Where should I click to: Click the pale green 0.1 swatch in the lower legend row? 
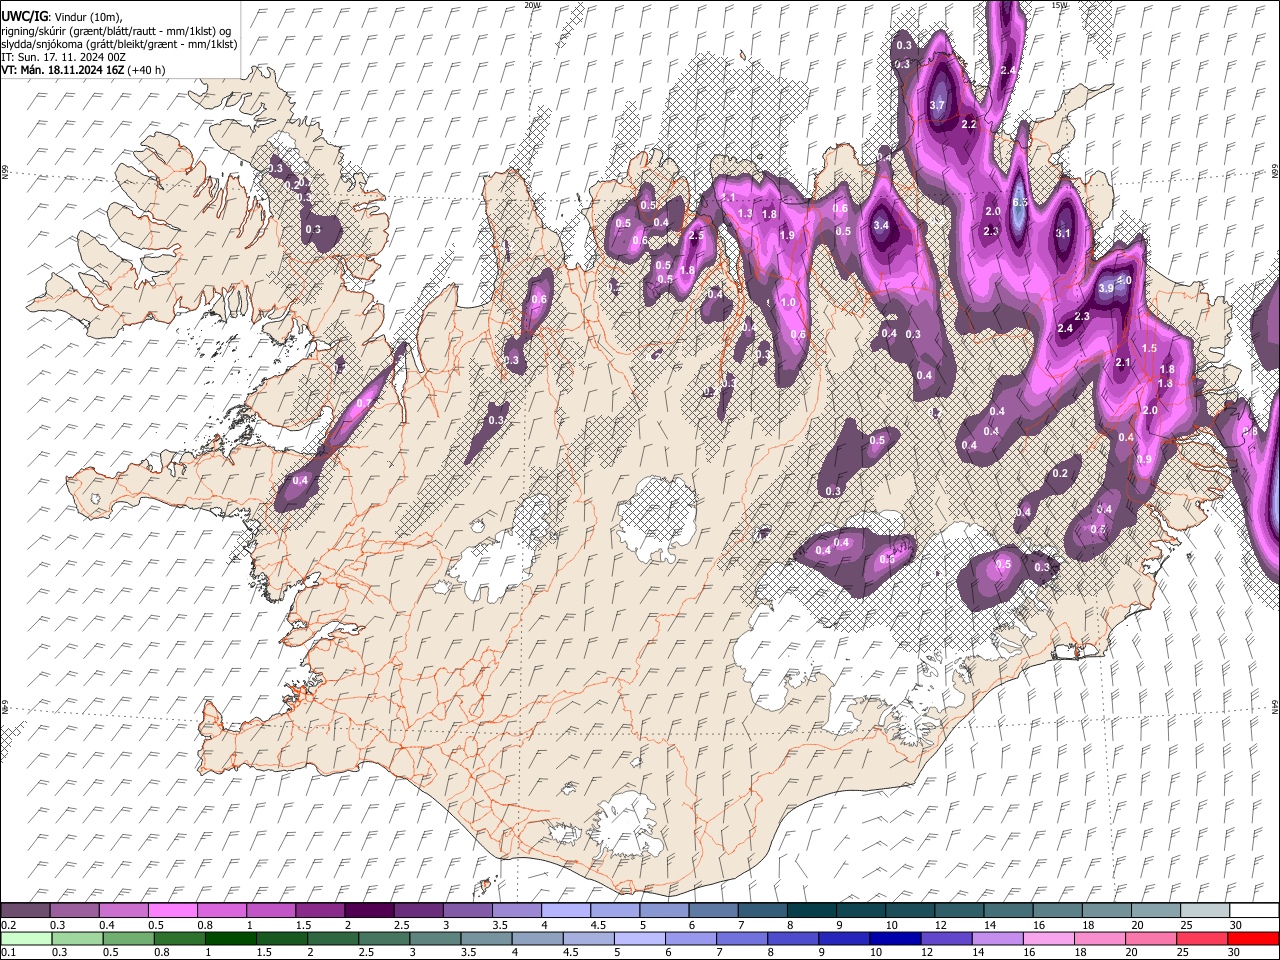tap(26, 938)
